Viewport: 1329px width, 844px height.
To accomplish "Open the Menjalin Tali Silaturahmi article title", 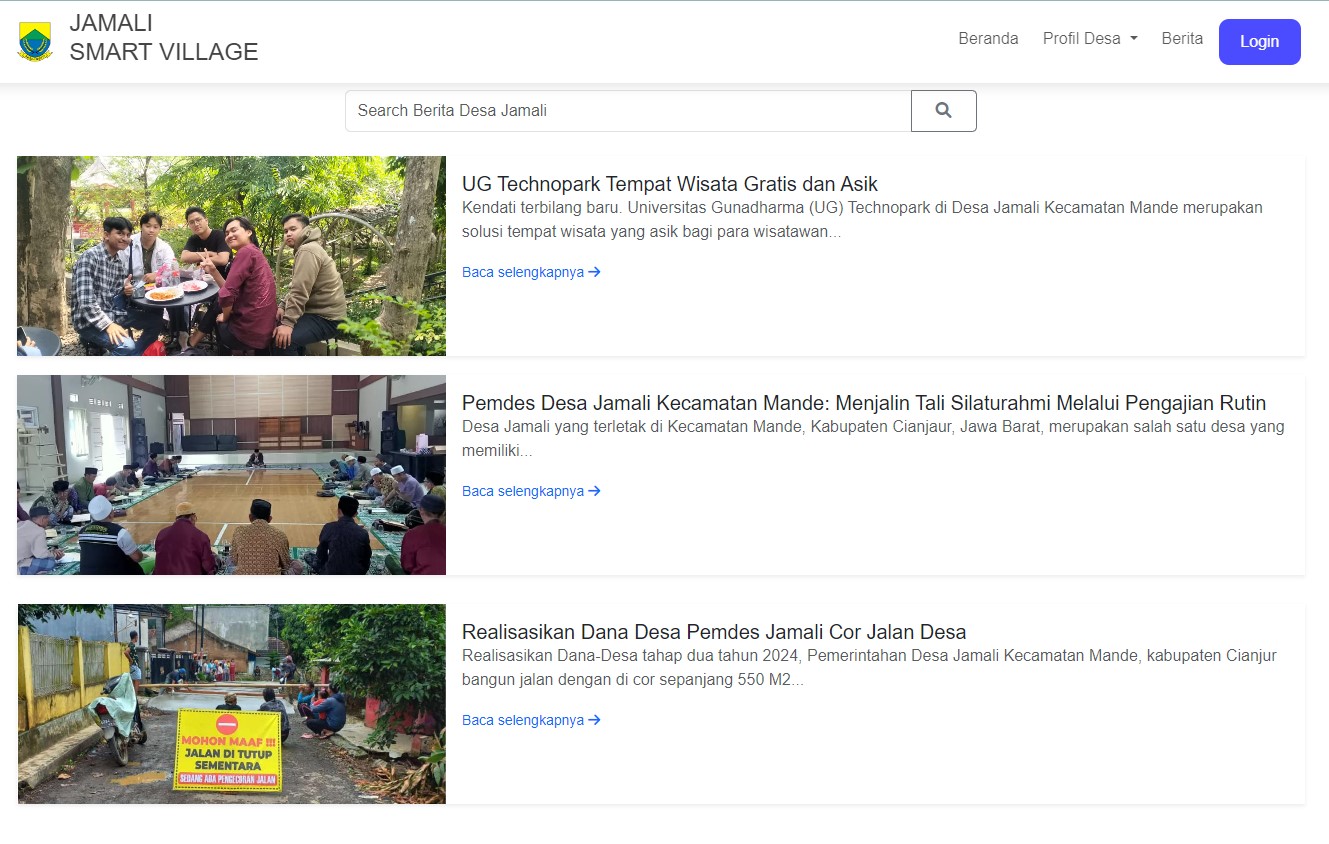I will pyautogui.click(x=863, y=403).
